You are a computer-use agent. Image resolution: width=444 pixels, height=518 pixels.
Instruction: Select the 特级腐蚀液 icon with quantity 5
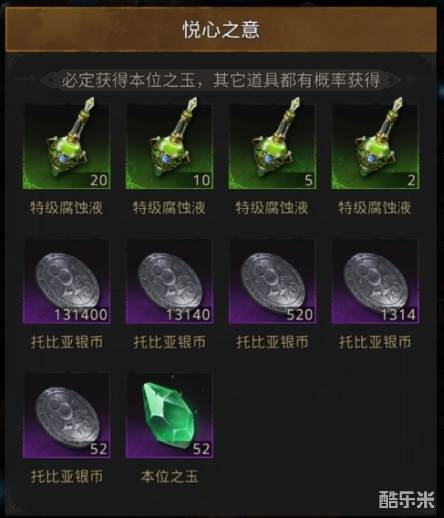pos(272,146)
